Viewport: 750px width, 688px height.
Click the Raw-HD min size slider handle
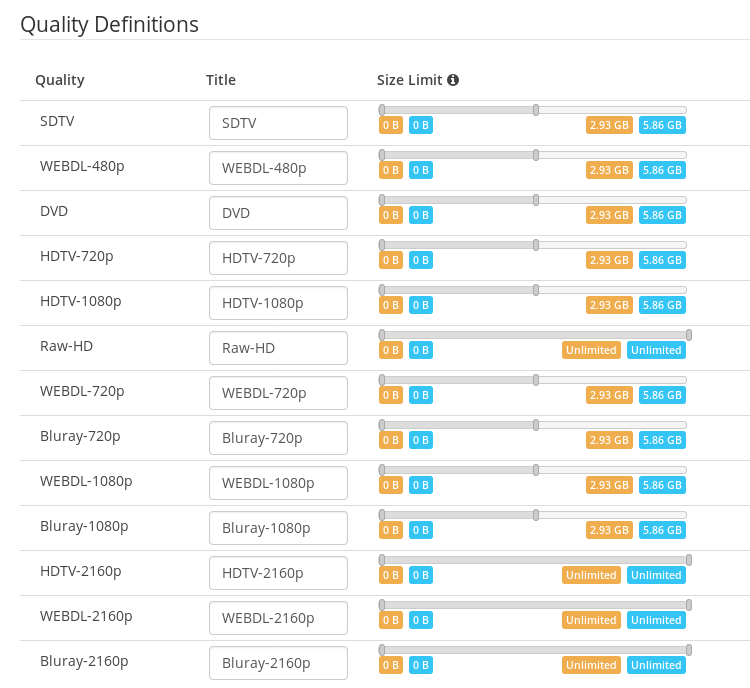pos(382,335)
